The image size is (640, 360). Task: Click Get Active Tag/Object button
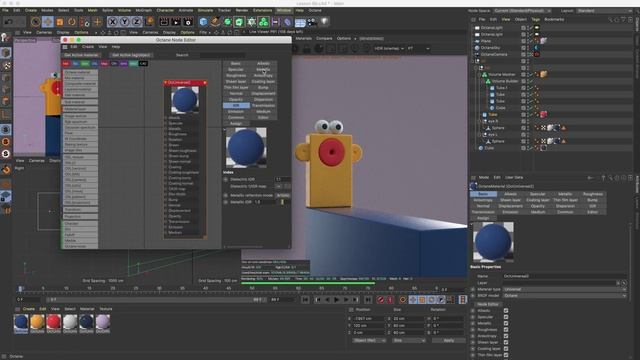pyautogui.click(x=131, y=55)
